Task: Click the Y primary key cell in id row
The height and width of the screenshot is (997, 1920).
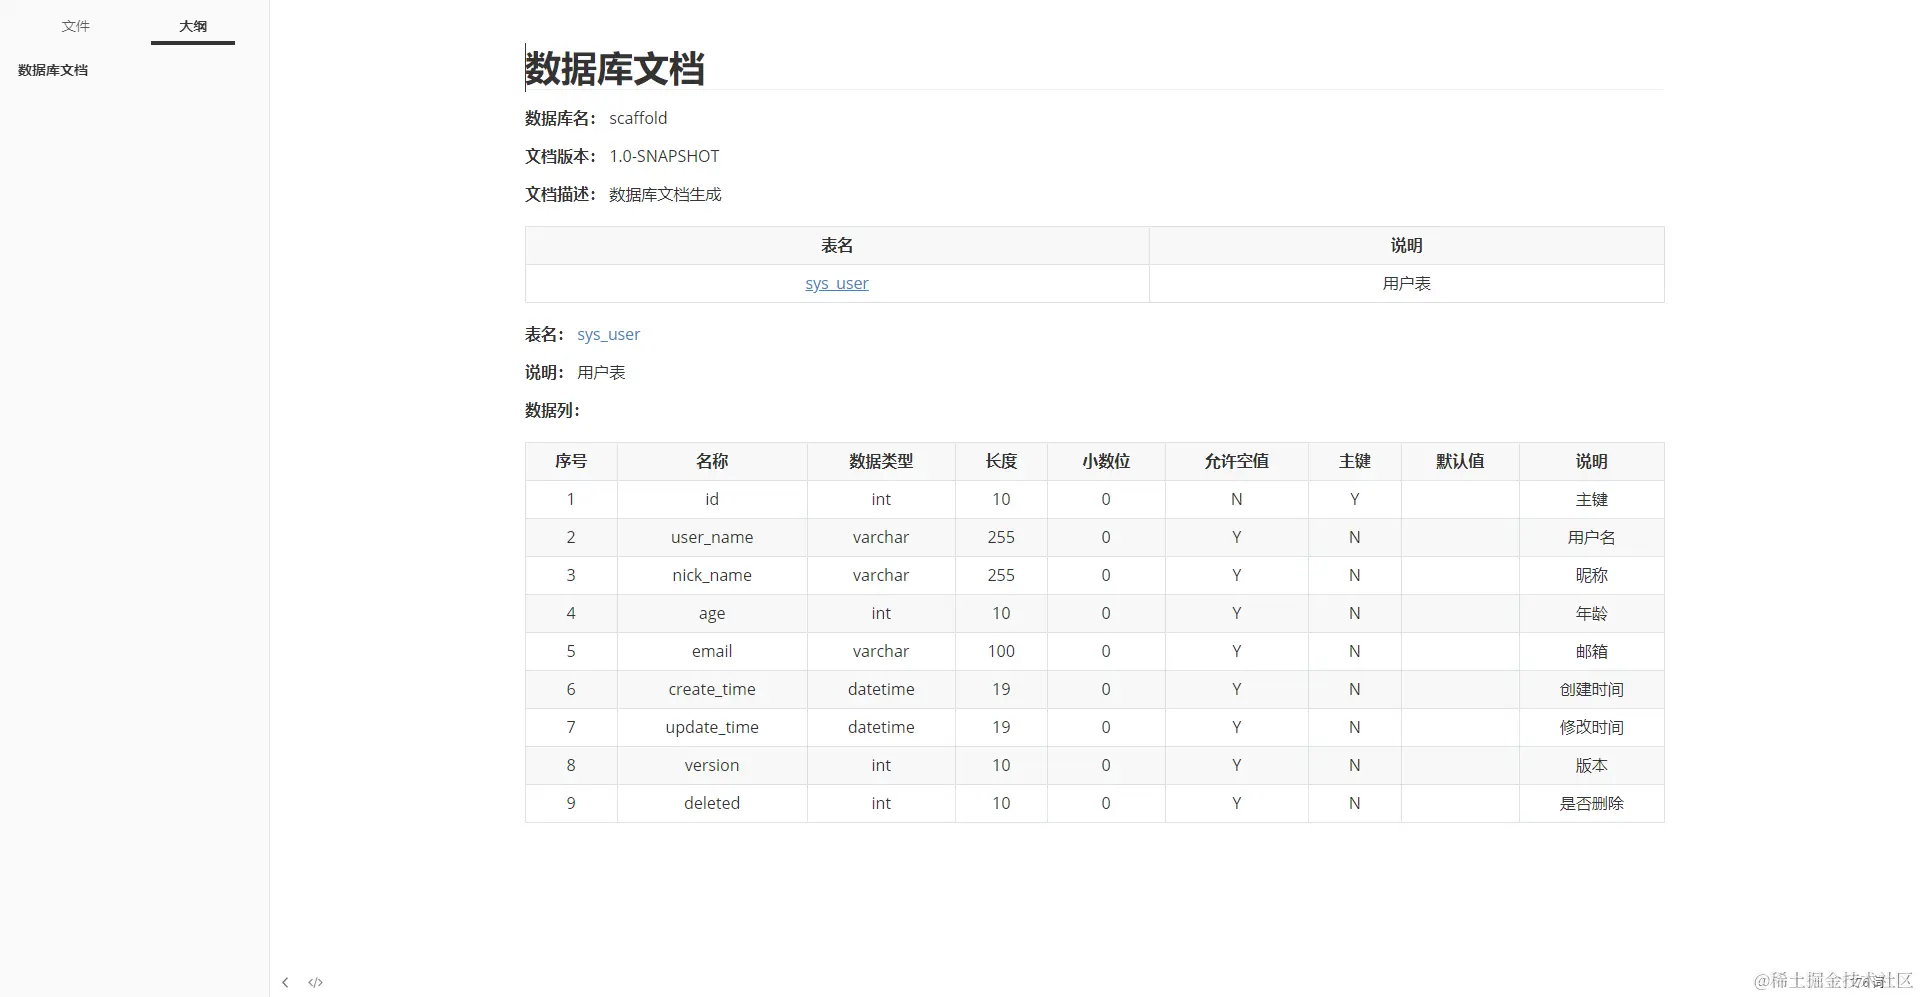Action: coord(1354,499)
